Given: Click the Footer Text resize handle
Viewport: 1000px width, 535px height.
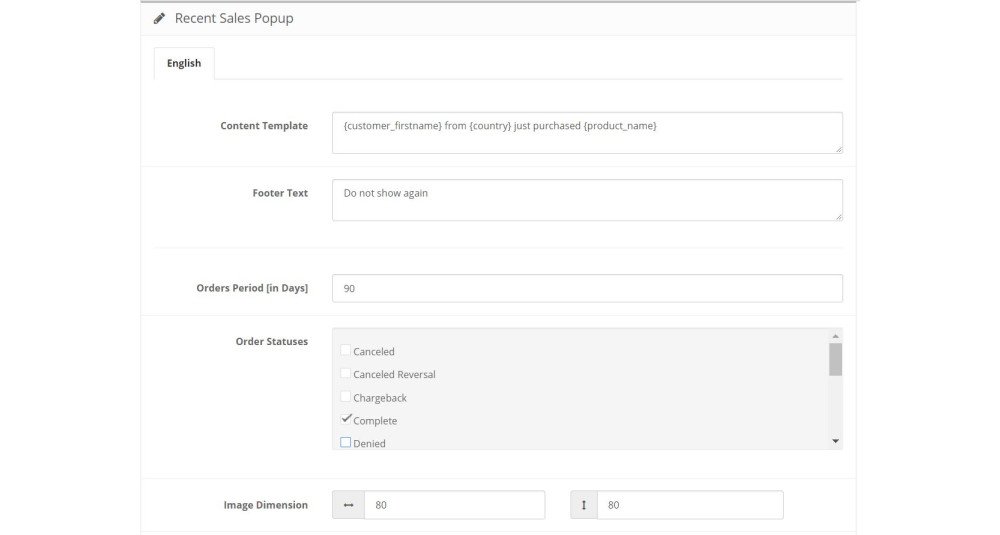Looking at the screenshot, I should tap(839, 217).
